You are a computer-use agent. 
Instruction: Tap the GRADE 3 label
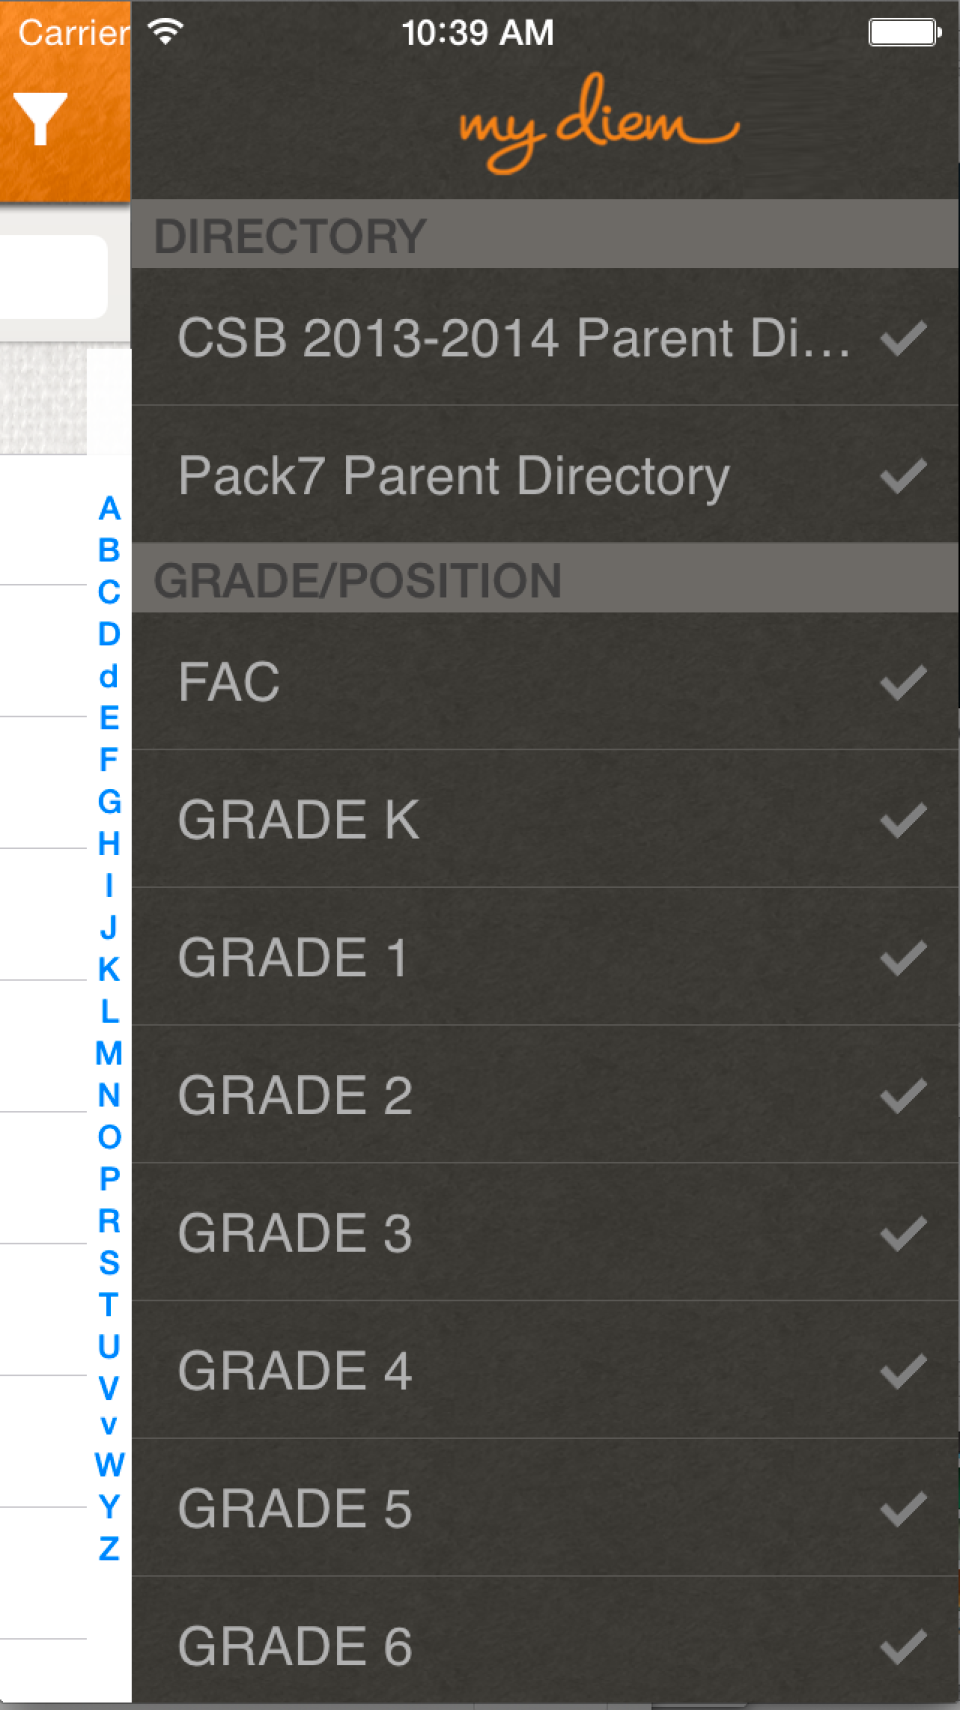[295, 1233]
